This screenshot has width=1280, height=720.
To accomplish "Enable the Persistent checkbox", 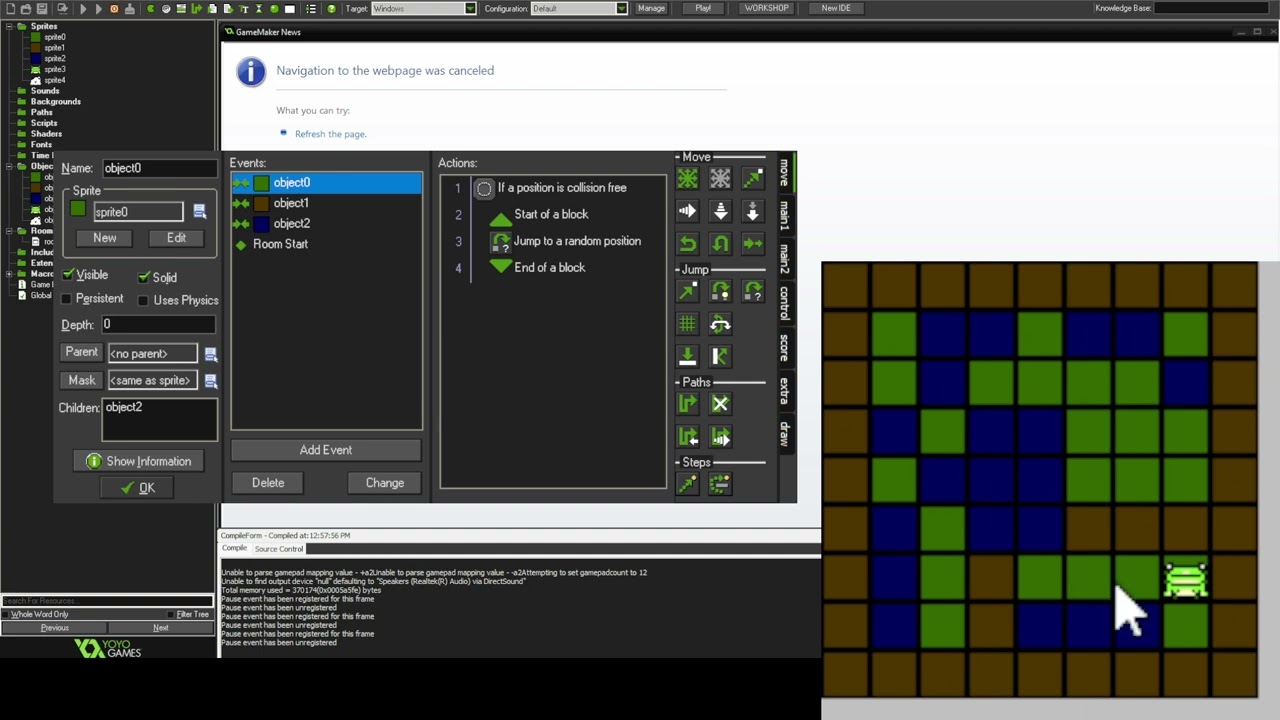I will point(67,299).
